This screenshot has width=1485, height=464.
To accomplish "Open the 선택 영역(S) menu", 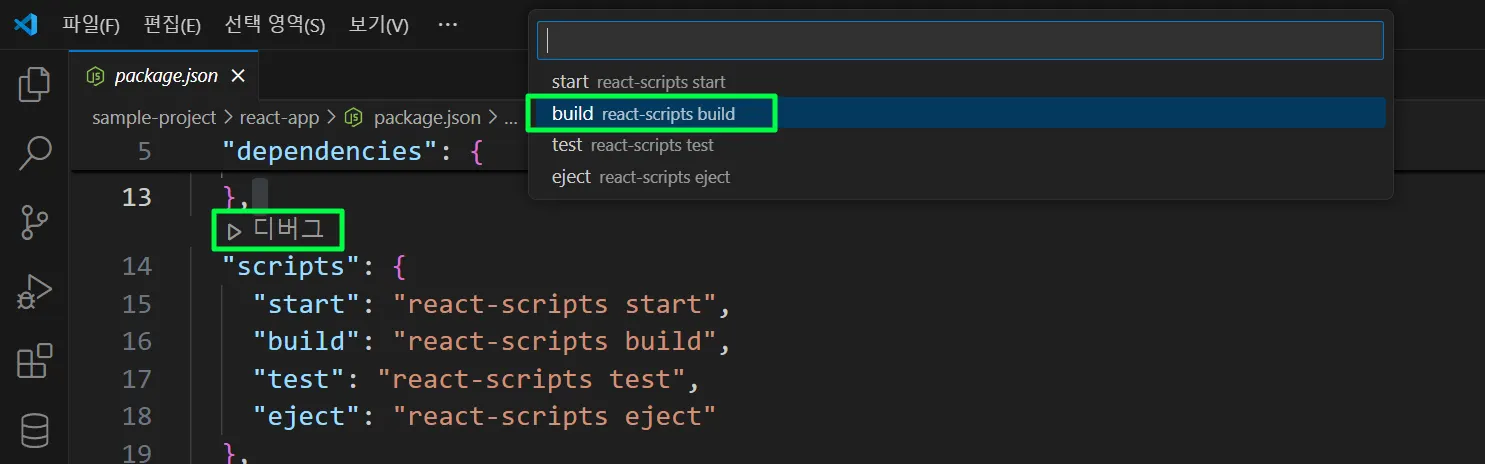I will click(275, 25).
